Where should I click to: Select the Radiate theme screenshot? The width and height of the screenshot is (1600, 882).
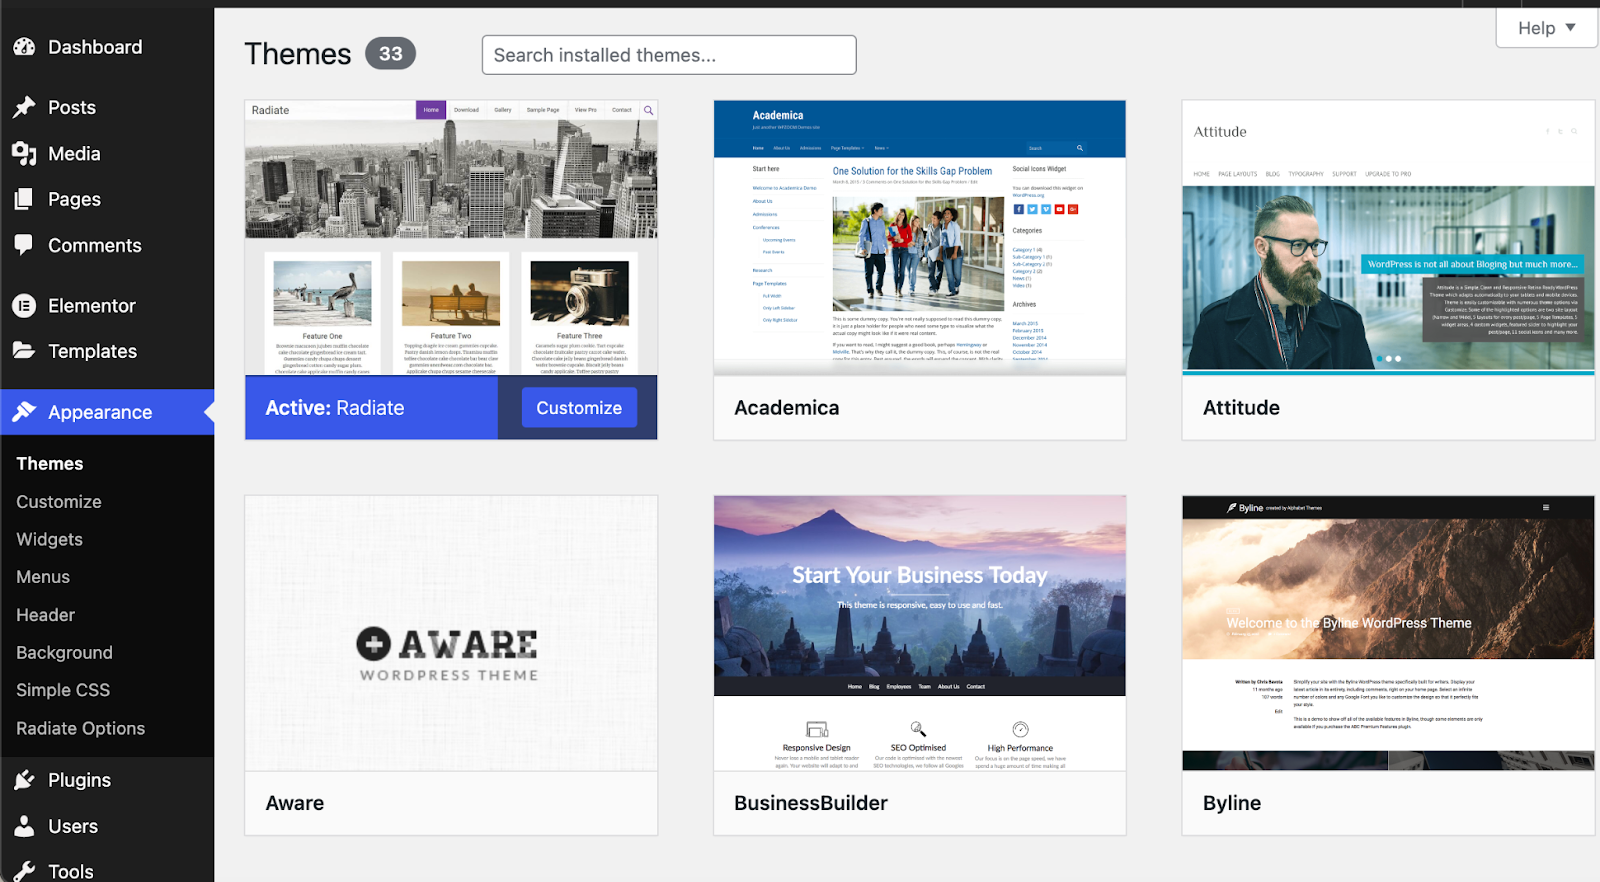pos(451,238)
